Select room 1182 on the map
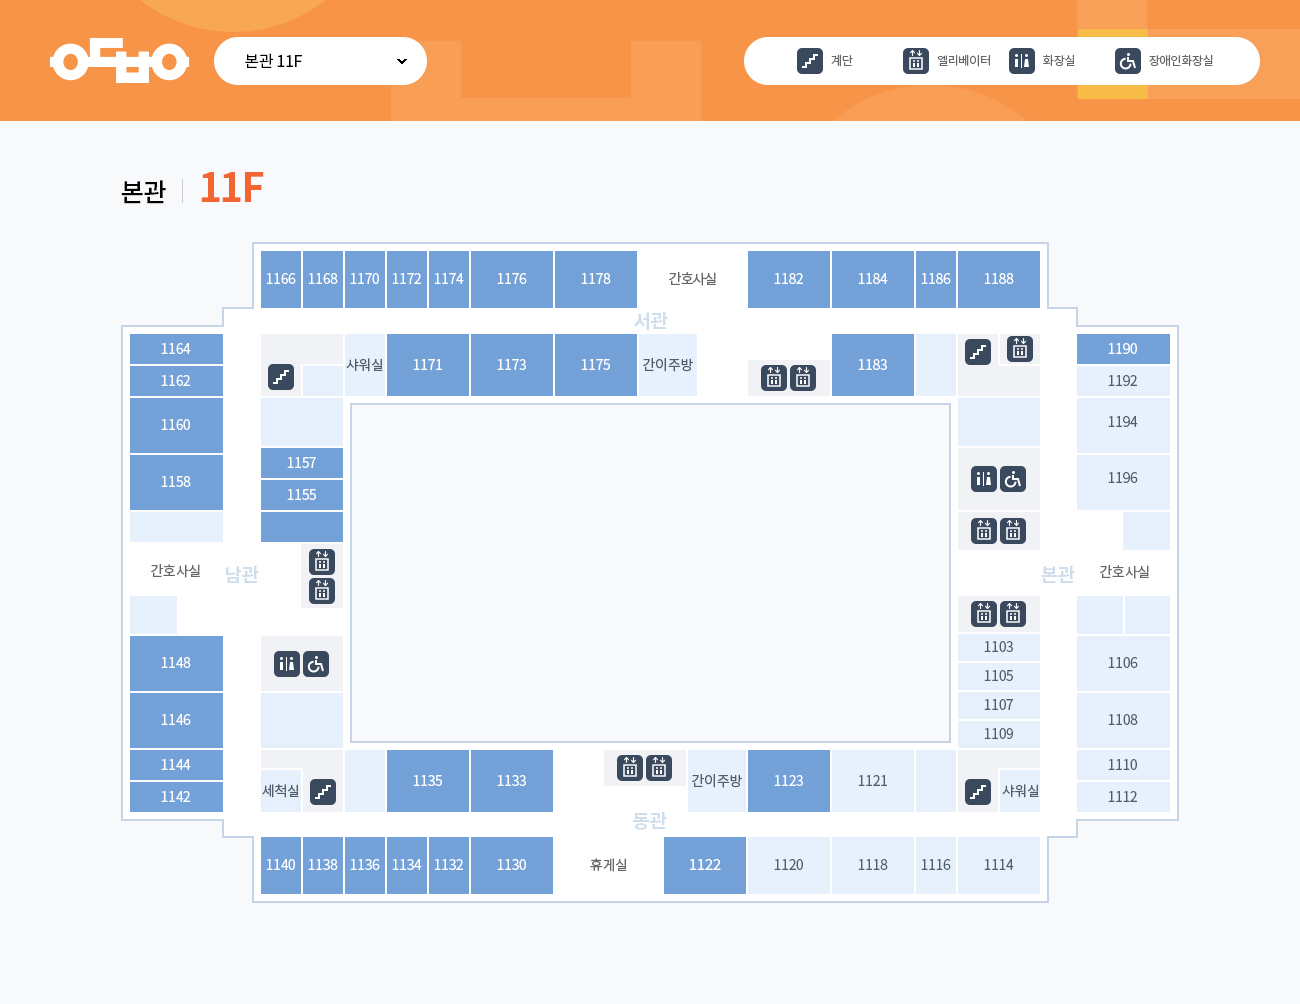The width and height of the screenshot is (1300, 1004). pyautogui.click(x=789, y=279)
